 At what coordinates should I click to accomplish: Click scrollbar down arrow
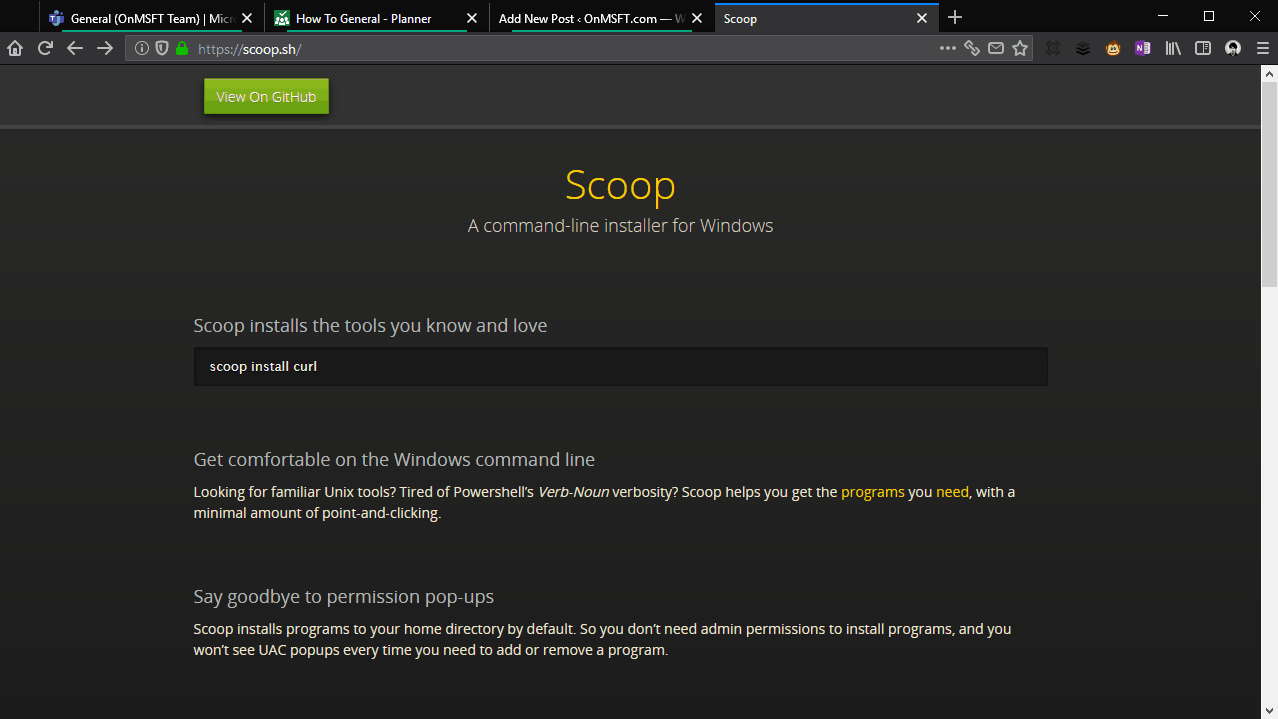coord(1269,710)
